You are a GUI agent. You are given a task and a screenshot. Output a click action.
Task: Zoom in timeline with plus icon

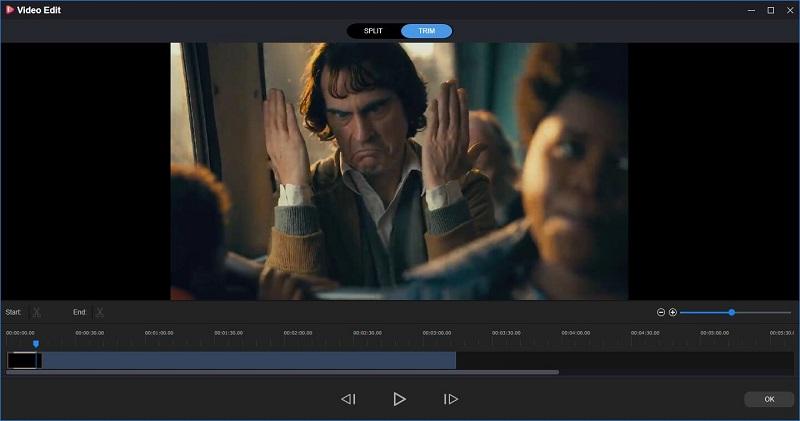[x=673, y=312]
